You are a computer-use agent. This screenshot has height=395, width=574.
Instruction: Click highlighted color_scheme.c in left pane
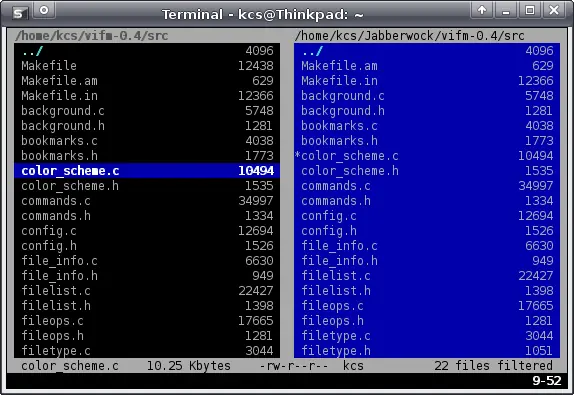tap(147, 171)
